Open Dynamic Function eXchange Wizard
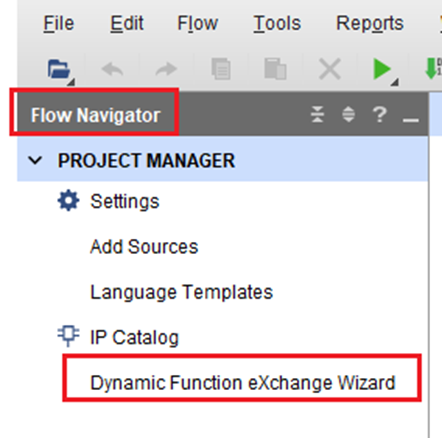The image size is (442, 438). 243,382
